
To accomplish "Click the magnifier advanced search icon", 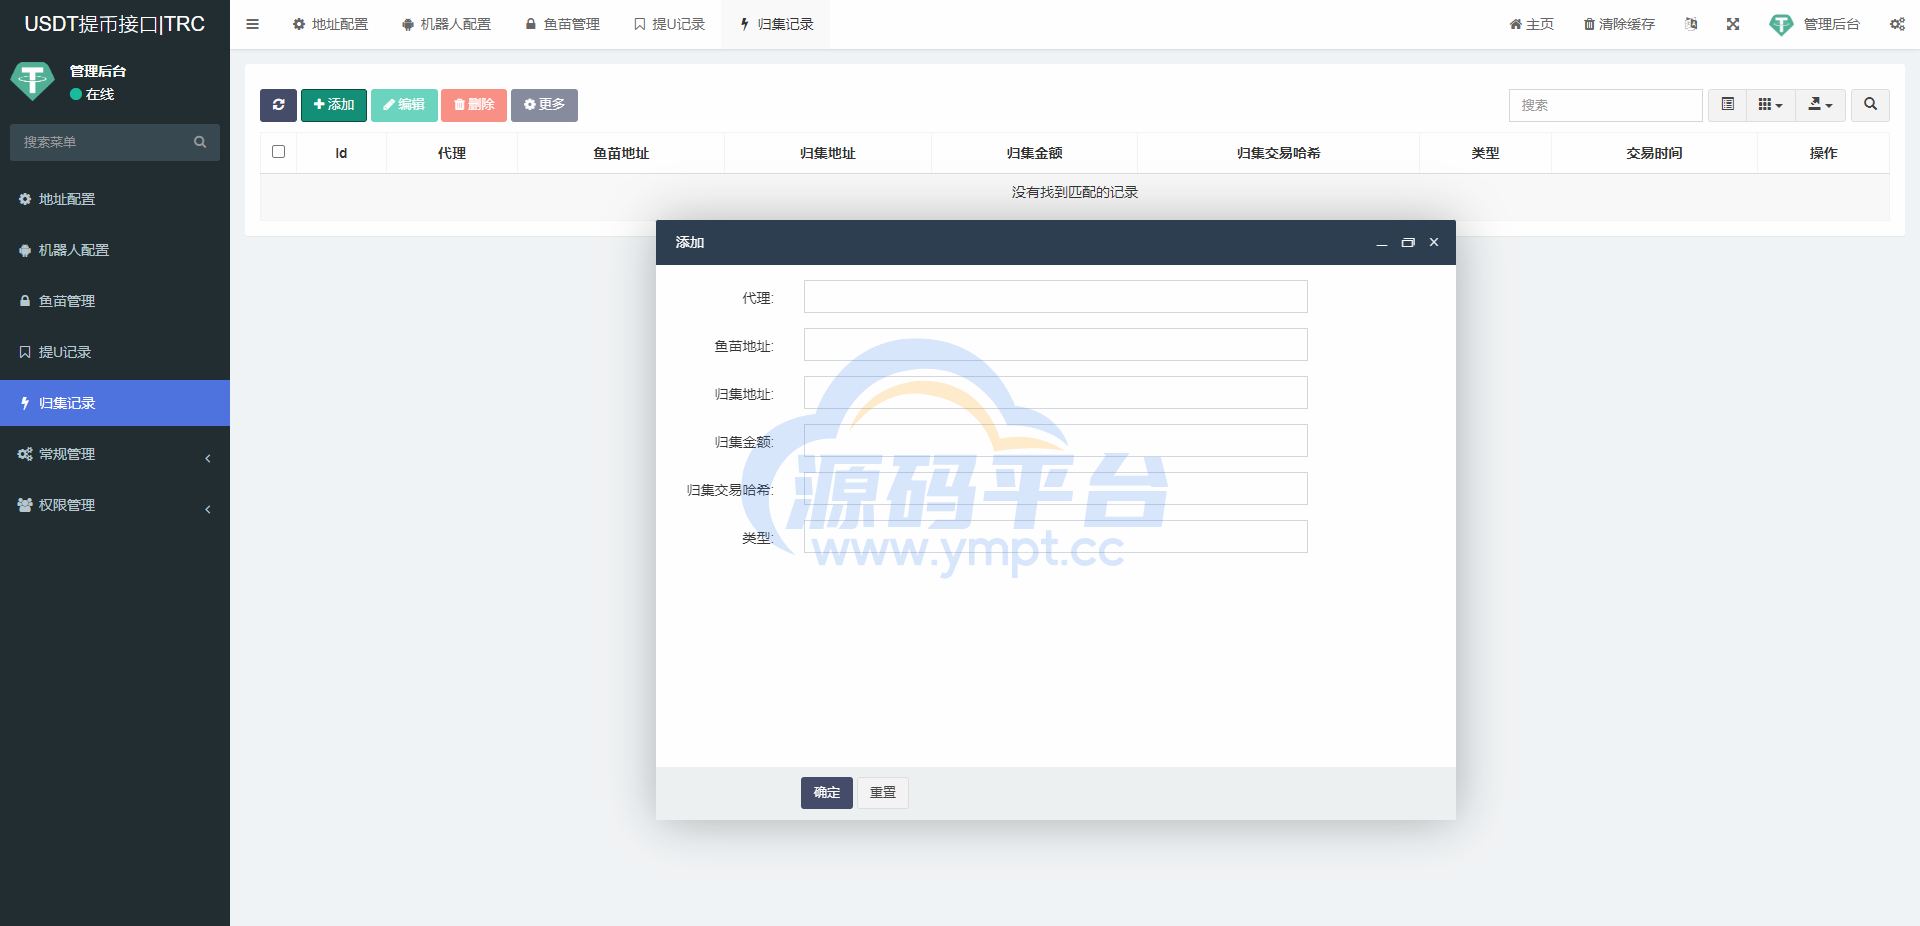I will point(1870,105).
